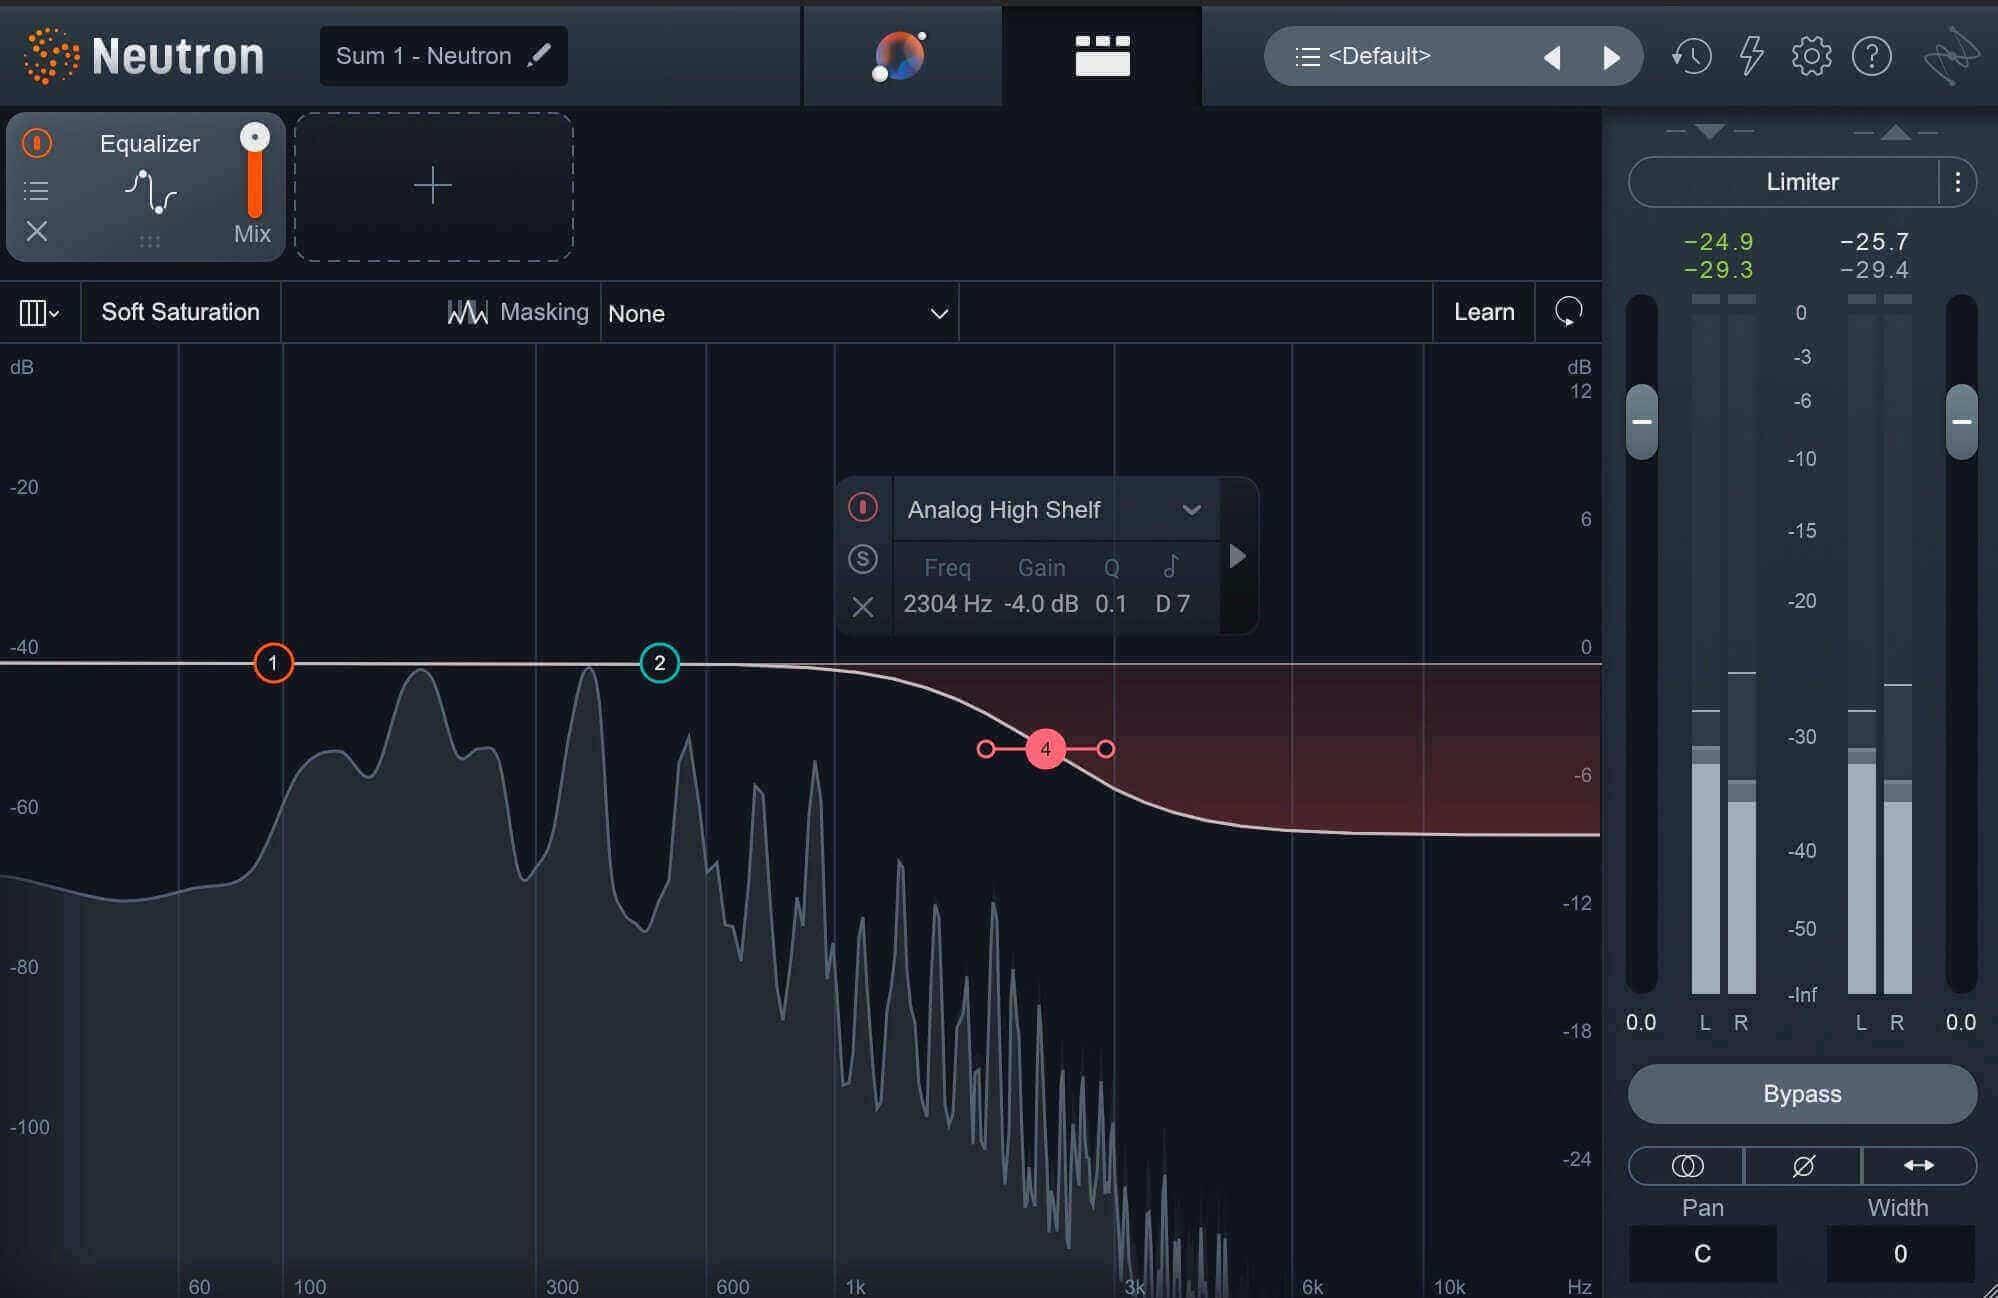Viewport: 1998px width, 1298px height.
Task: Click the -25.7 output peak readout
Action: pyautogui.click(x=1875, y=242)
